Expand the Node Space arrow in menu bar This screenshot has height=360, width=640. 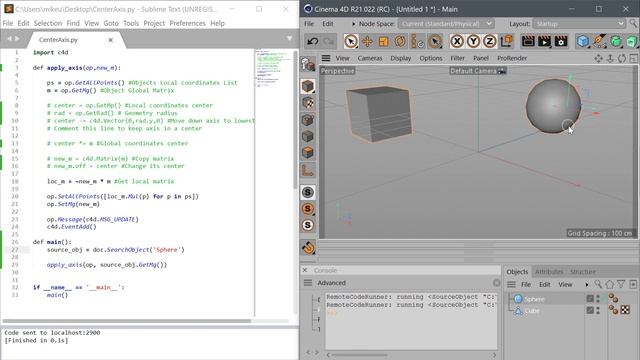353,24
